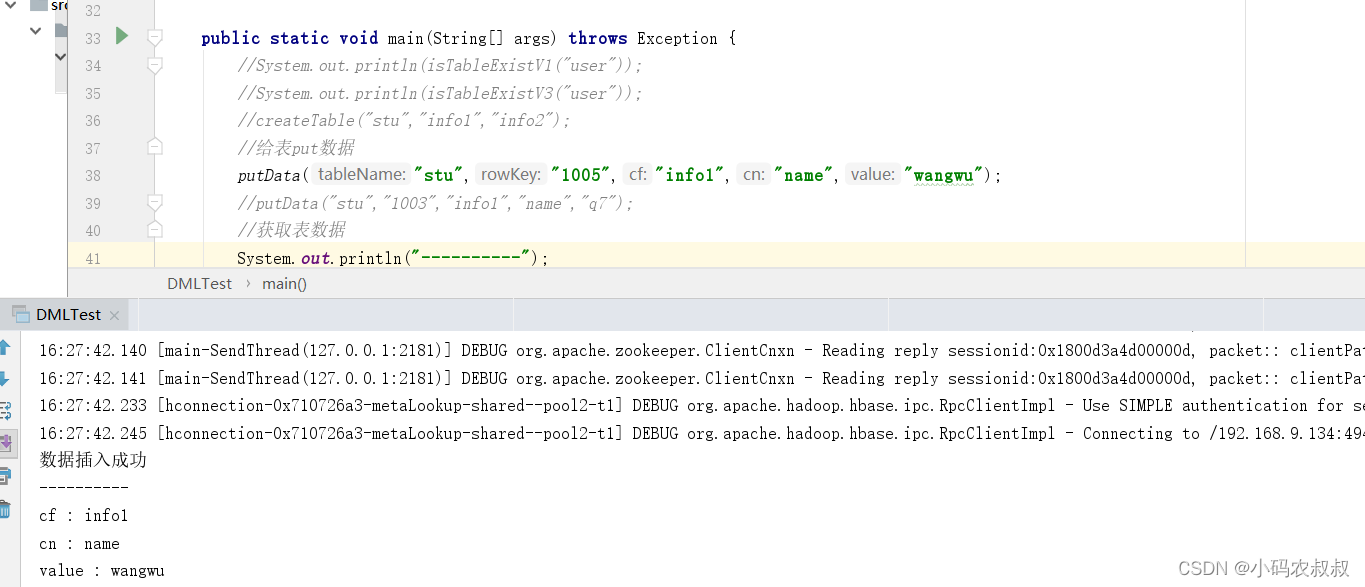Click console log line at 16:27:42.140
Image resolution: width=1365 pixels, height=587 pixels.
702,351
